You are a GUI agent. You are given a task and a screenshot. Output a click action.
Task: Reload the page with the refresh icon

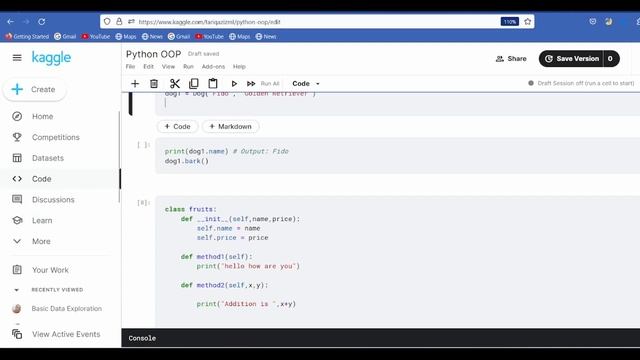[x=42, y=22]
